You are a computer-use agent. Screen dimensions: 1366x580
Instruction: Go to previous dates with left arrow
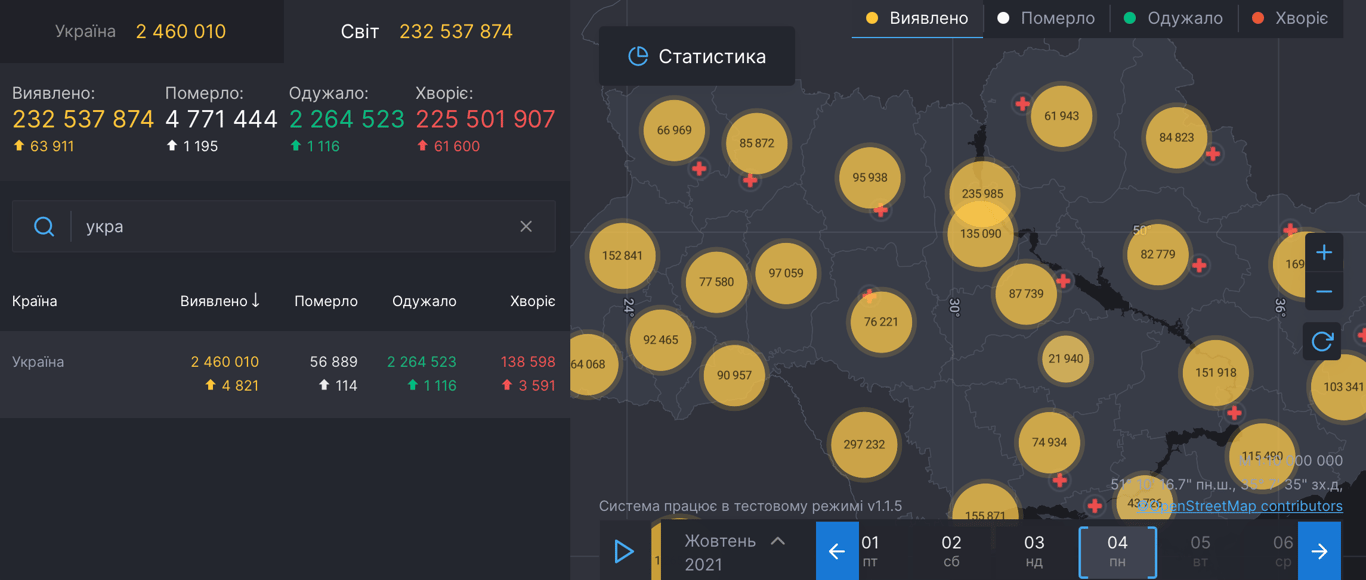(x=837, y=551)
